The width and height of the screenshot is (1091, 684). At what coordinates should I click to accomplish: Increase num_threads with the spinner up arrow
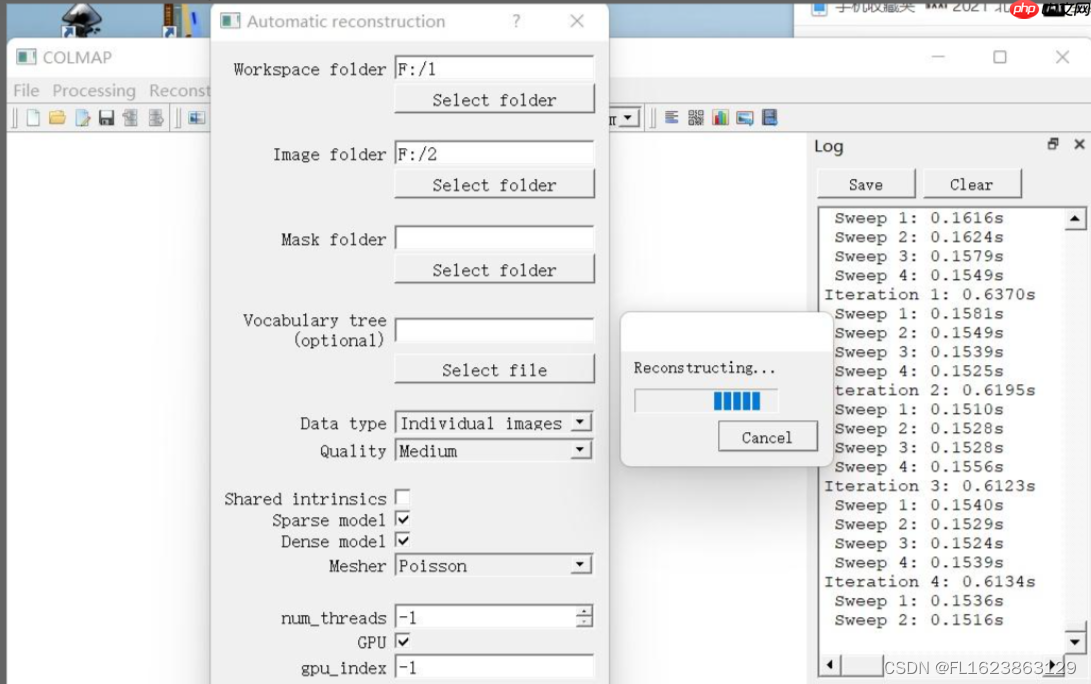coord(584,612)
